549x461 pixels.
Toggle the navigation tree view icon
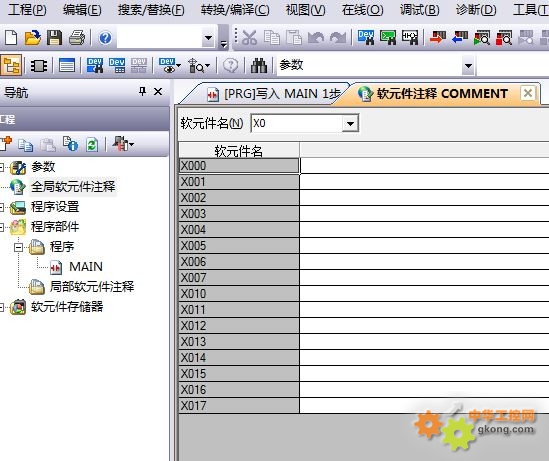click(x=11, y=65)
